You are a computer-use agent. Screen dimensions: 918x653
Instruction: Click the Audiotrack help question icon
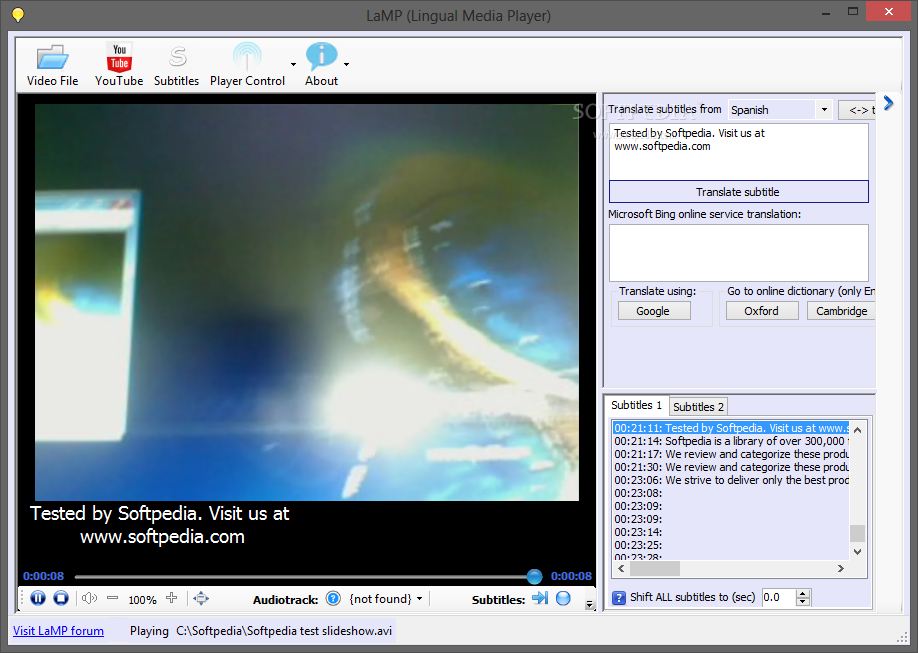click(x=333, y=599)
